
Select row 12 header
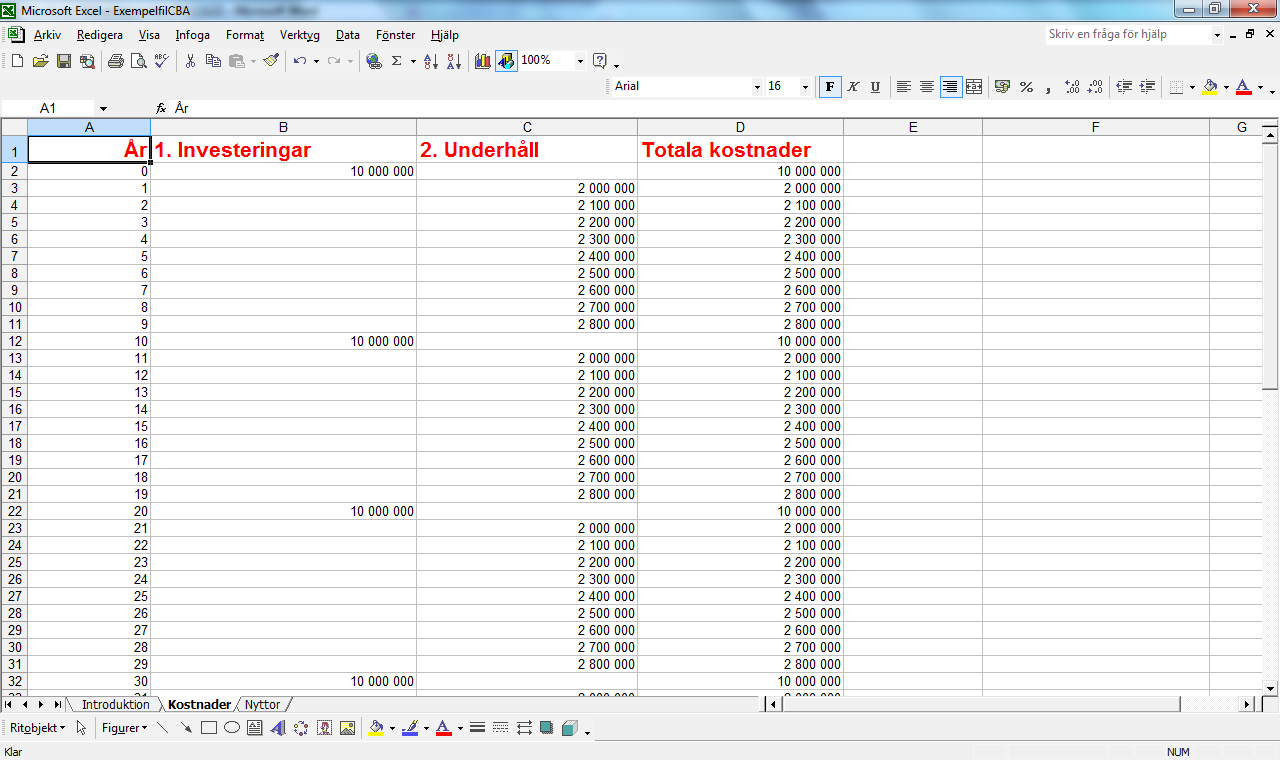[x=15, y=341]
